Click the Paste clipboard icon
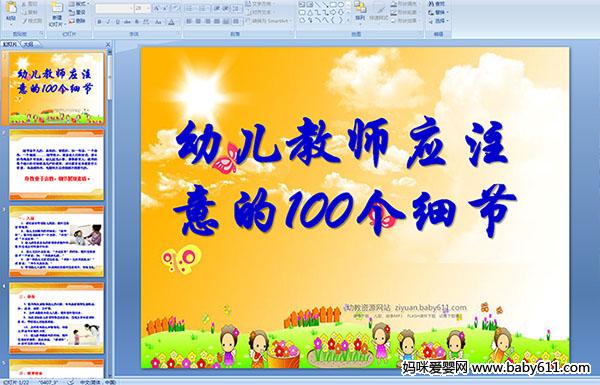Screen dimensions: 600x385 pyautogui.click(x=11, y=8)
